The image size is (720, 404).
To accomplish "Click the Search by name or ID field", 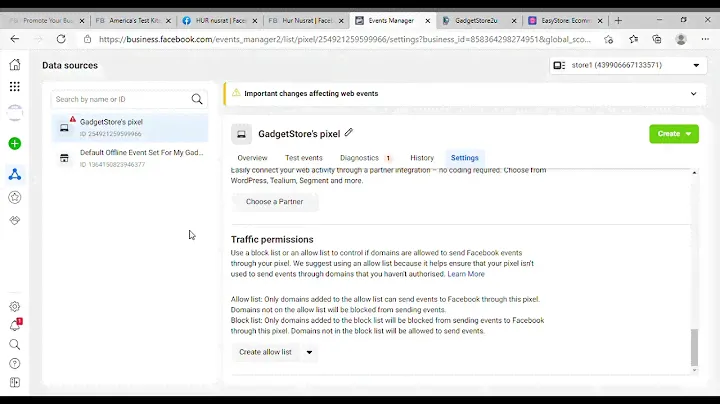I will tap(121, 99).
